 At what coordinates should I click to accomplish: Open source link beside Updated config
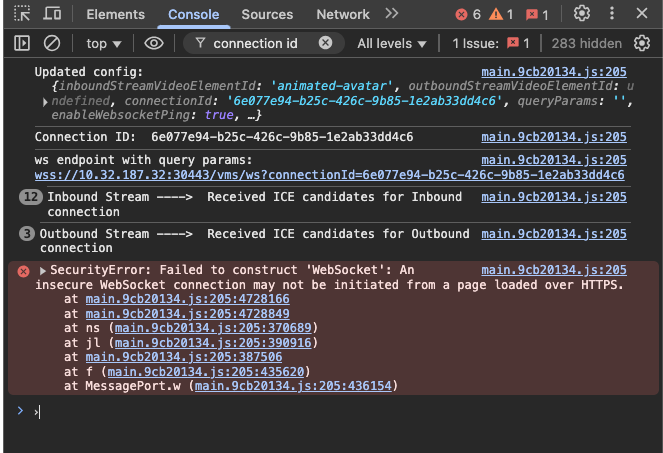coord(554,72)
